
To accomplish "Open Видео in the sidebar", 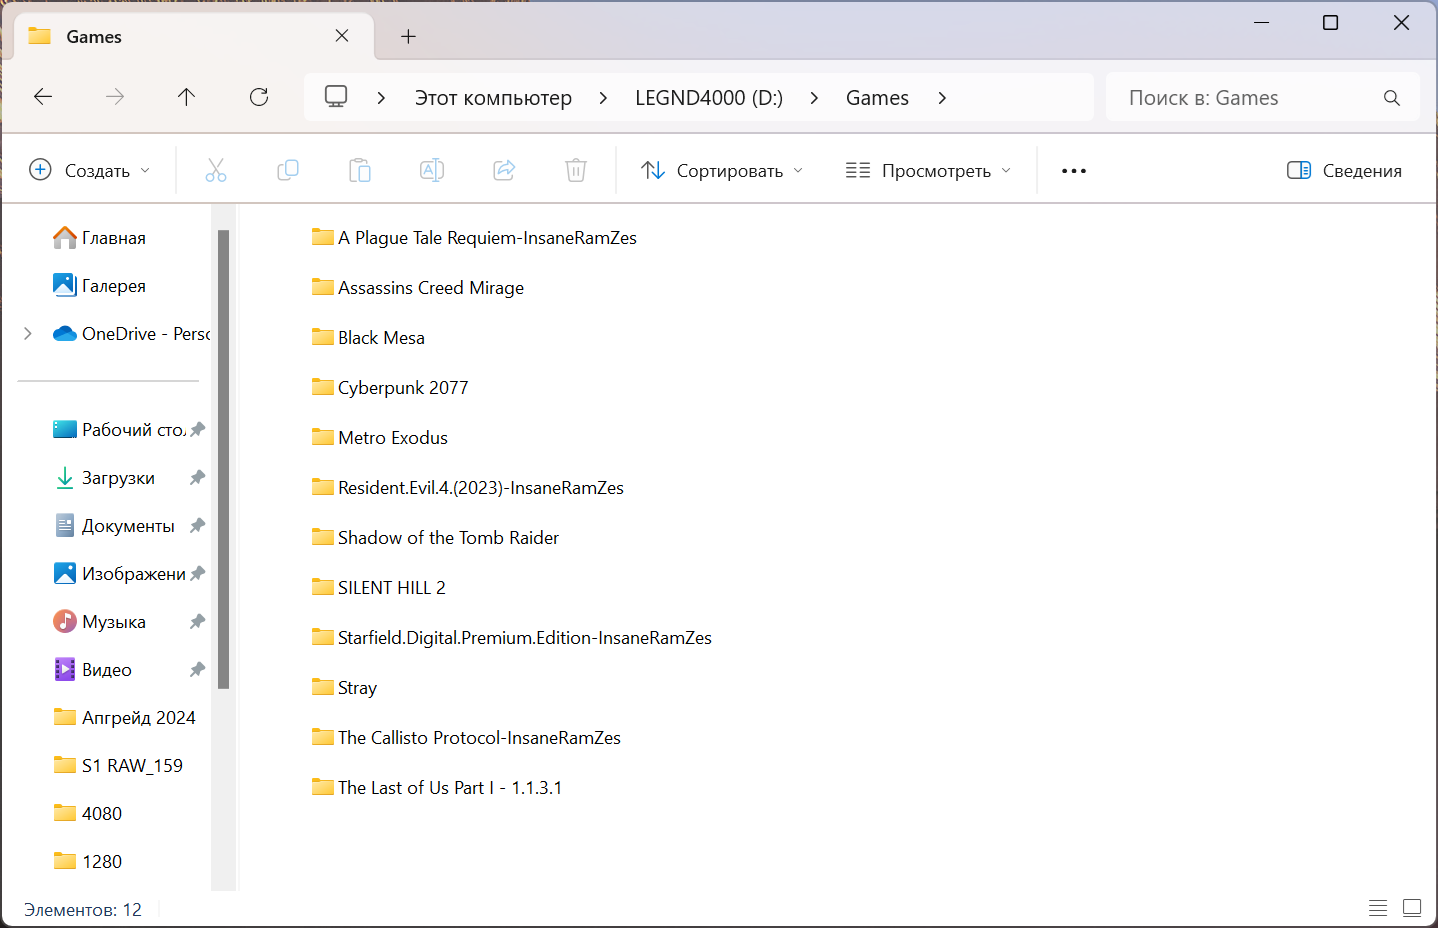I will coord(92,670).
